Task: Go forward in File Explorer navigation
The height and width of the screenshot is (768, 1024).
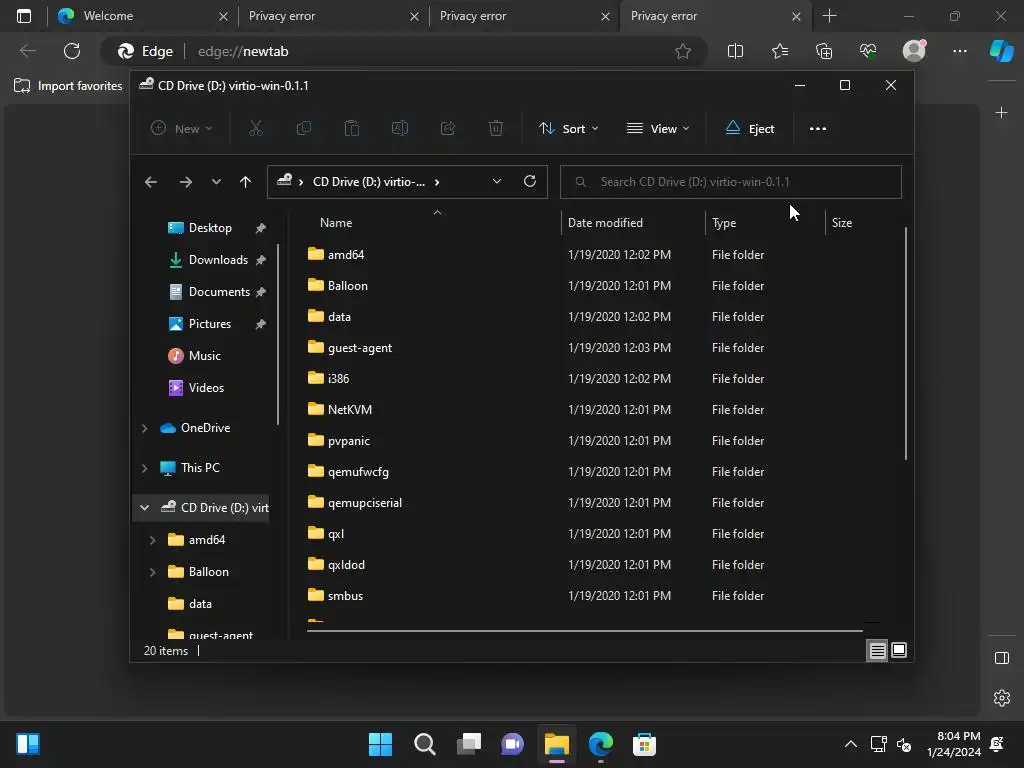Action: point(185,182)
